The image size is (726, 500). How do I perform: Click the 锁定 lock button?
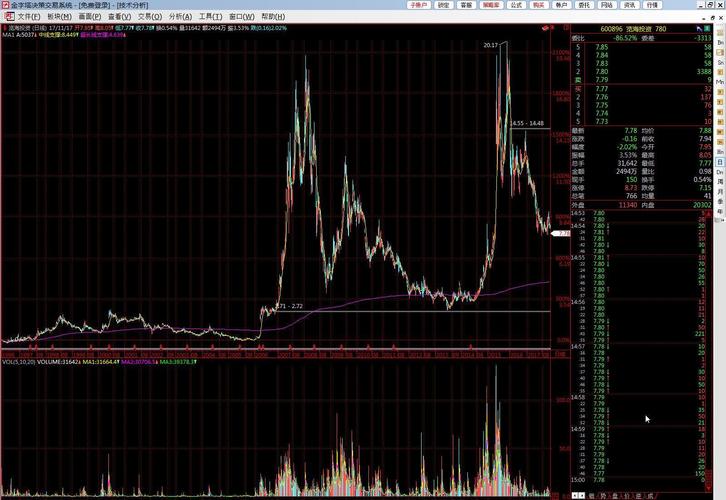444,5
